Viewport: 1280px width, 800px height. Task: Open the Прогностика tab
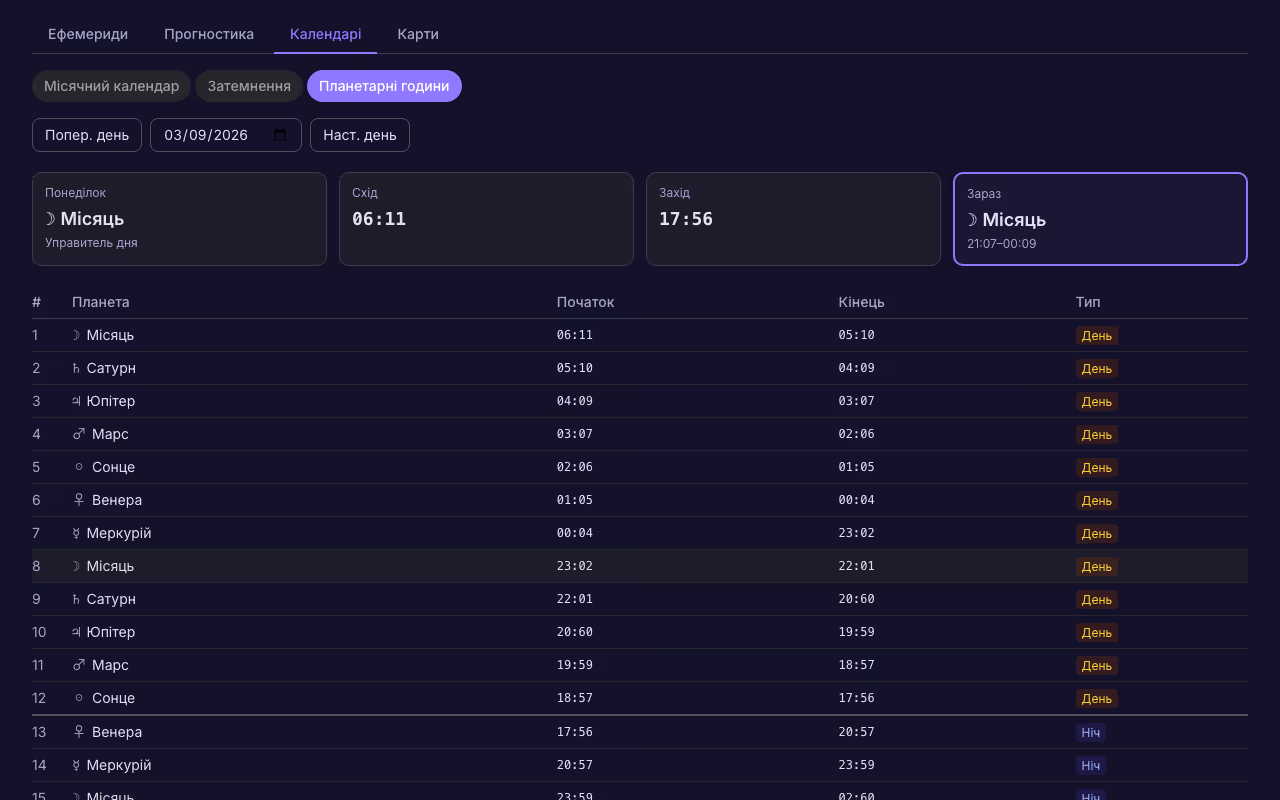pyautogui.click(x=209, y=34)
